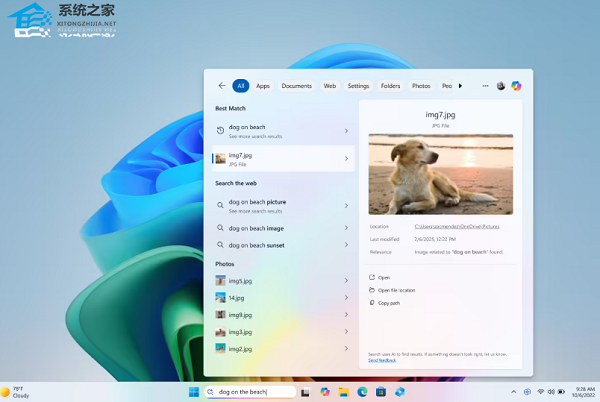The image size is (600, 402).
Task: Open the 'dog on beach' recent search
Action: [283, 131]
